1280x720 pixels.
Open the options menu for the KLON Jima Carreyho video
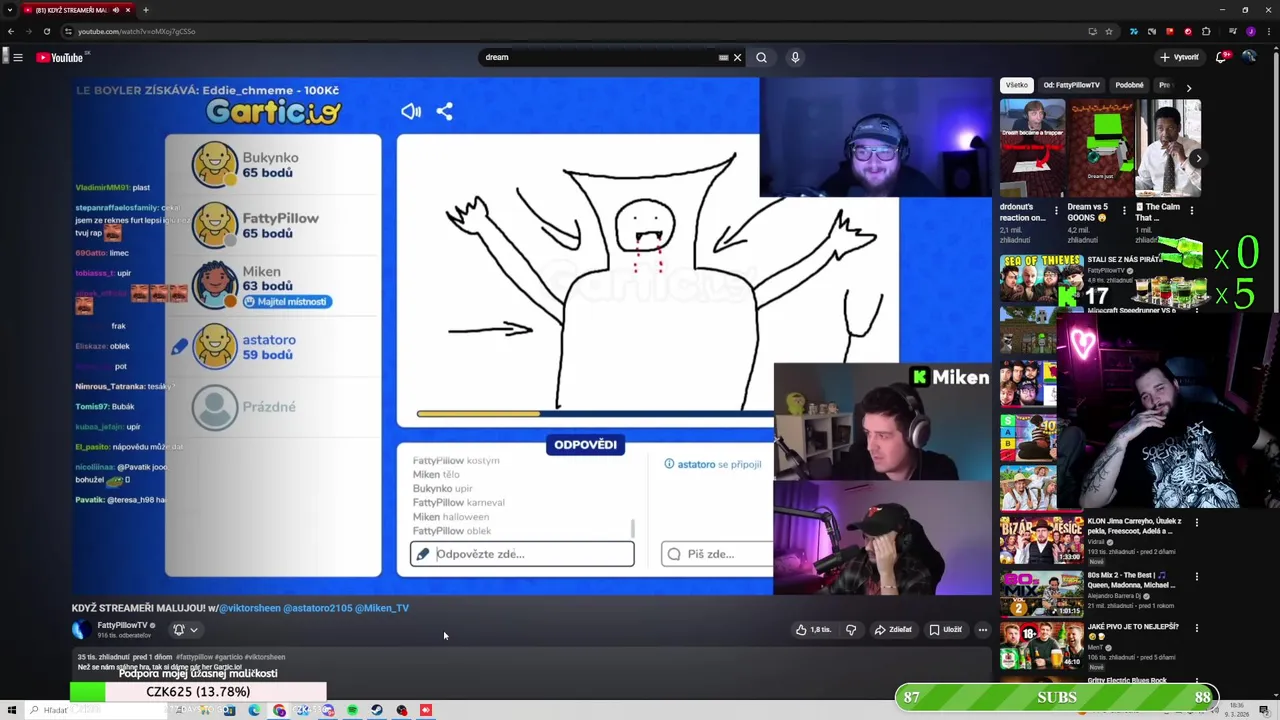pos(1196,522)
